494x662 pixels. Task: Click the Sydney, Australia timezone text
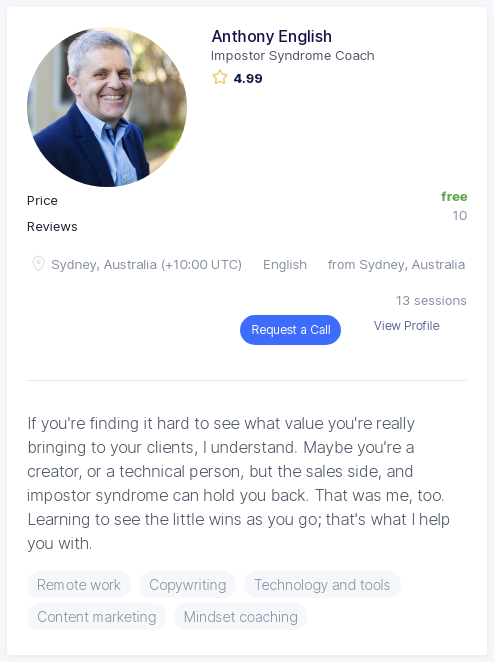pyautogui.click(x=147, y=265)
